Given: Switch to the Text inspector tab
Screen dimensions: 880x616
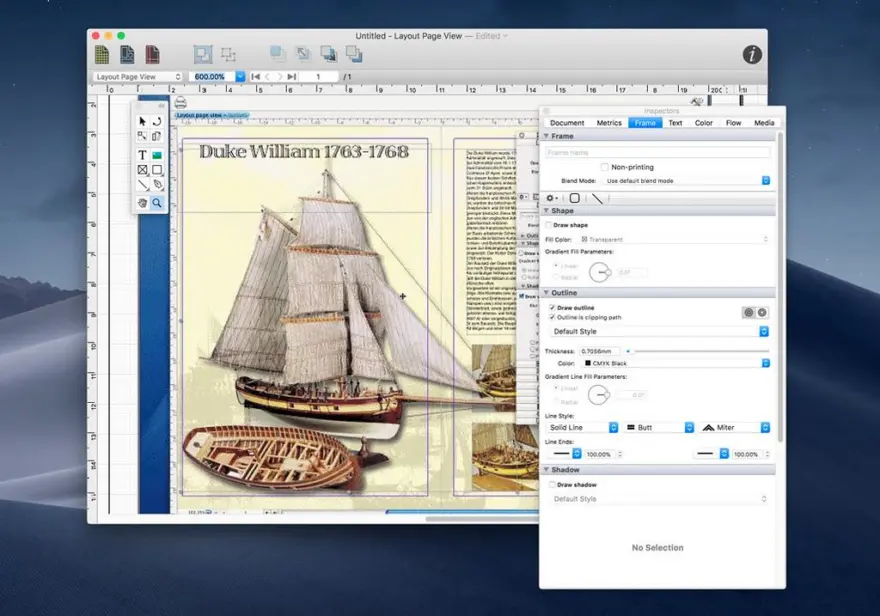Looking at the screenshot, I should point(675,123).
